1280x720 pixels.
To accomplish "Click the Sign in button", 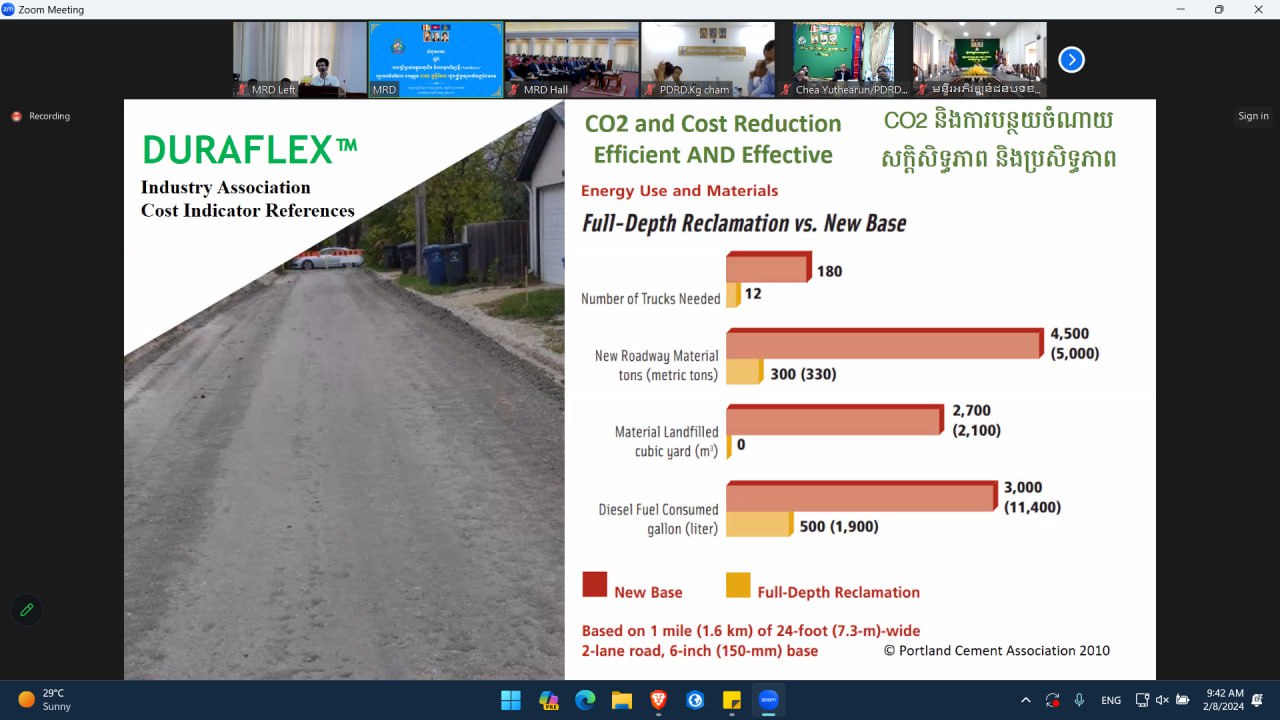I will [1253, 116].
